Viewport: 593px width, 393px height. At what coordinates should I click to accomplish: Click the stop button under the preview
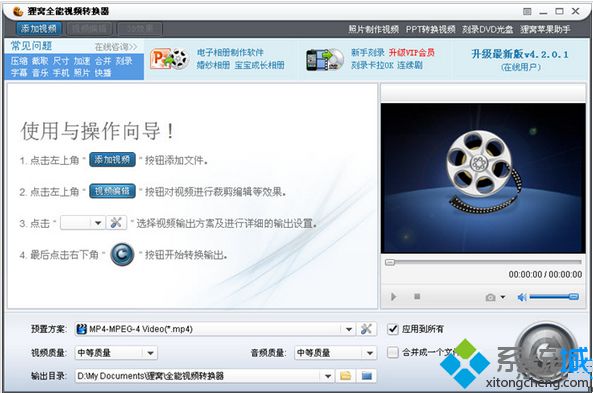point(417,297)
